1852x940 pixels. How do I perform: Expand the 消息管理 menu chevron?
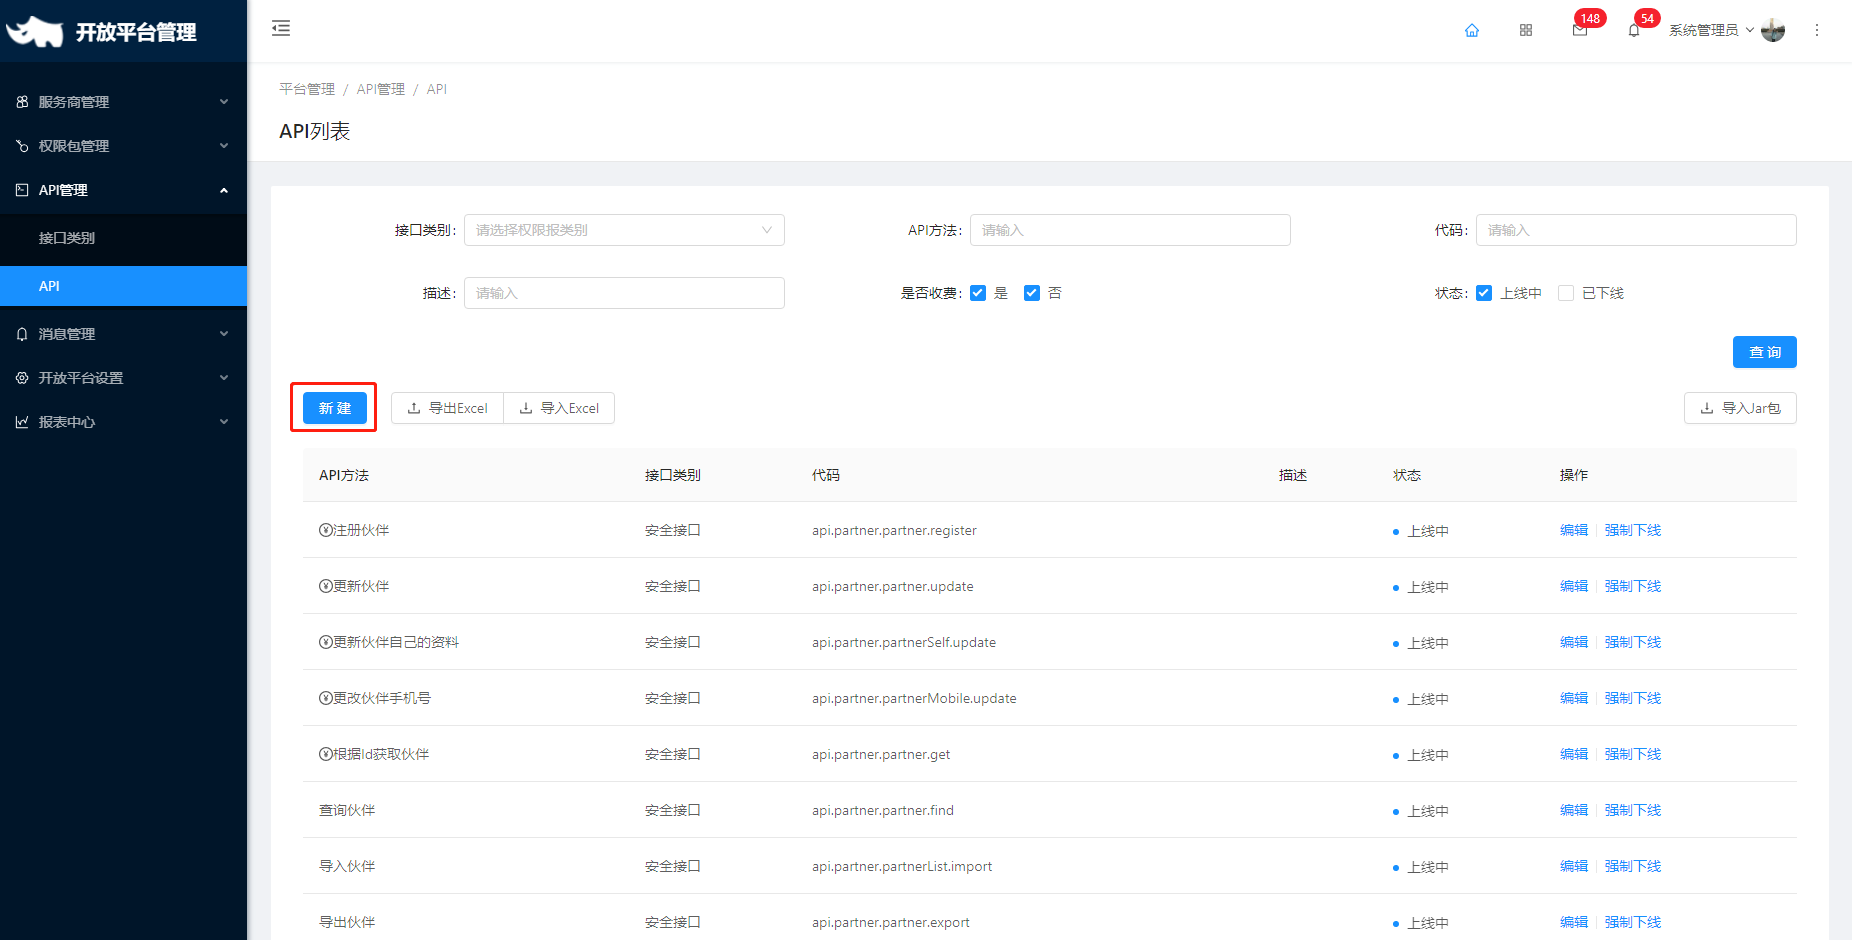(x=224, y=334)
